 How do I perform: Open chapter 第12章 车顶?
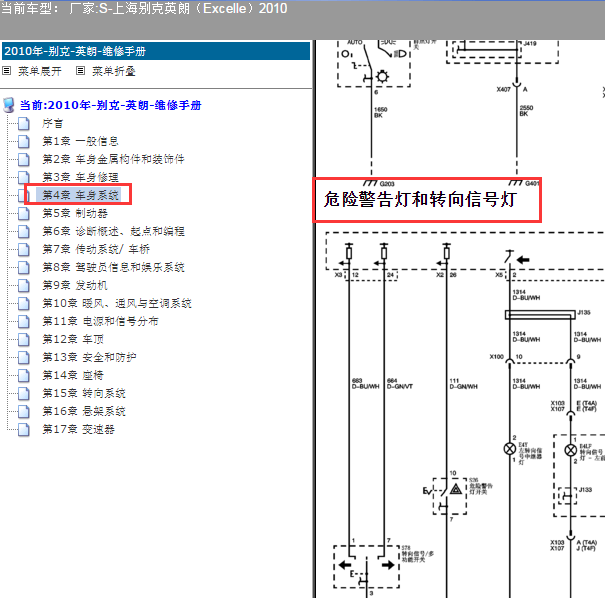tap(73, 339)
